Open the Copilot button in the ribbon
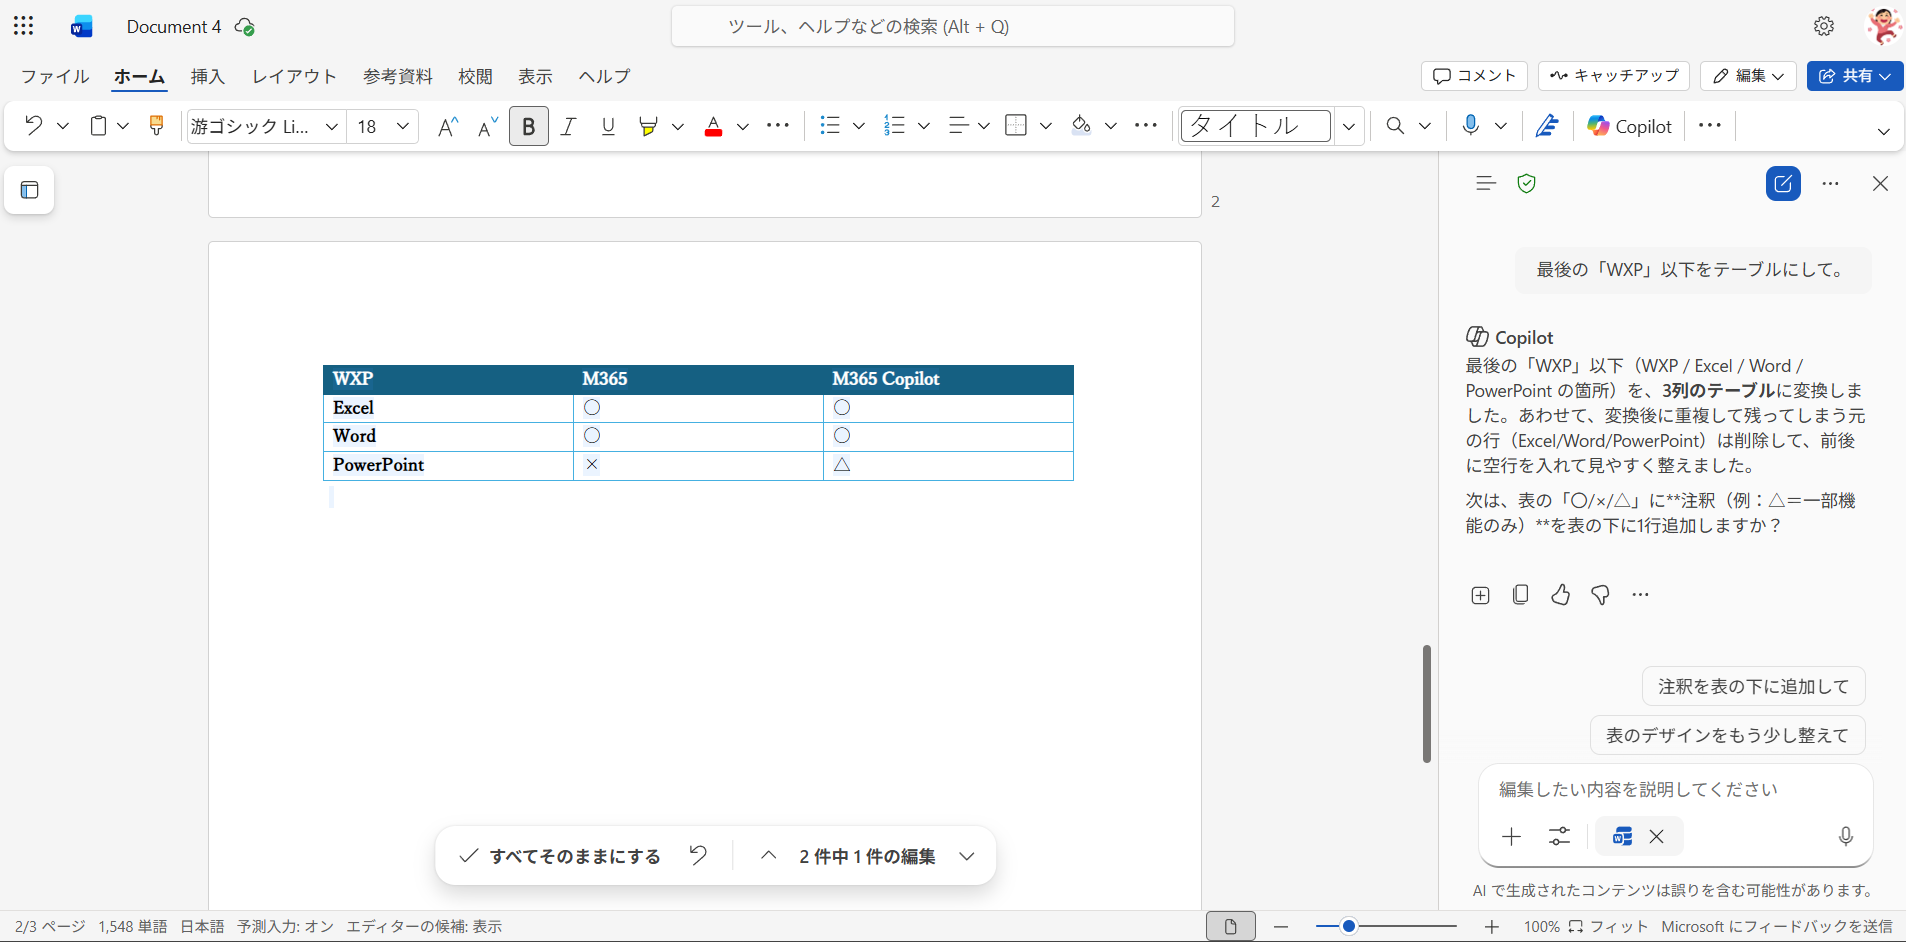The image size is (1906, 942). click(1630, 126)
